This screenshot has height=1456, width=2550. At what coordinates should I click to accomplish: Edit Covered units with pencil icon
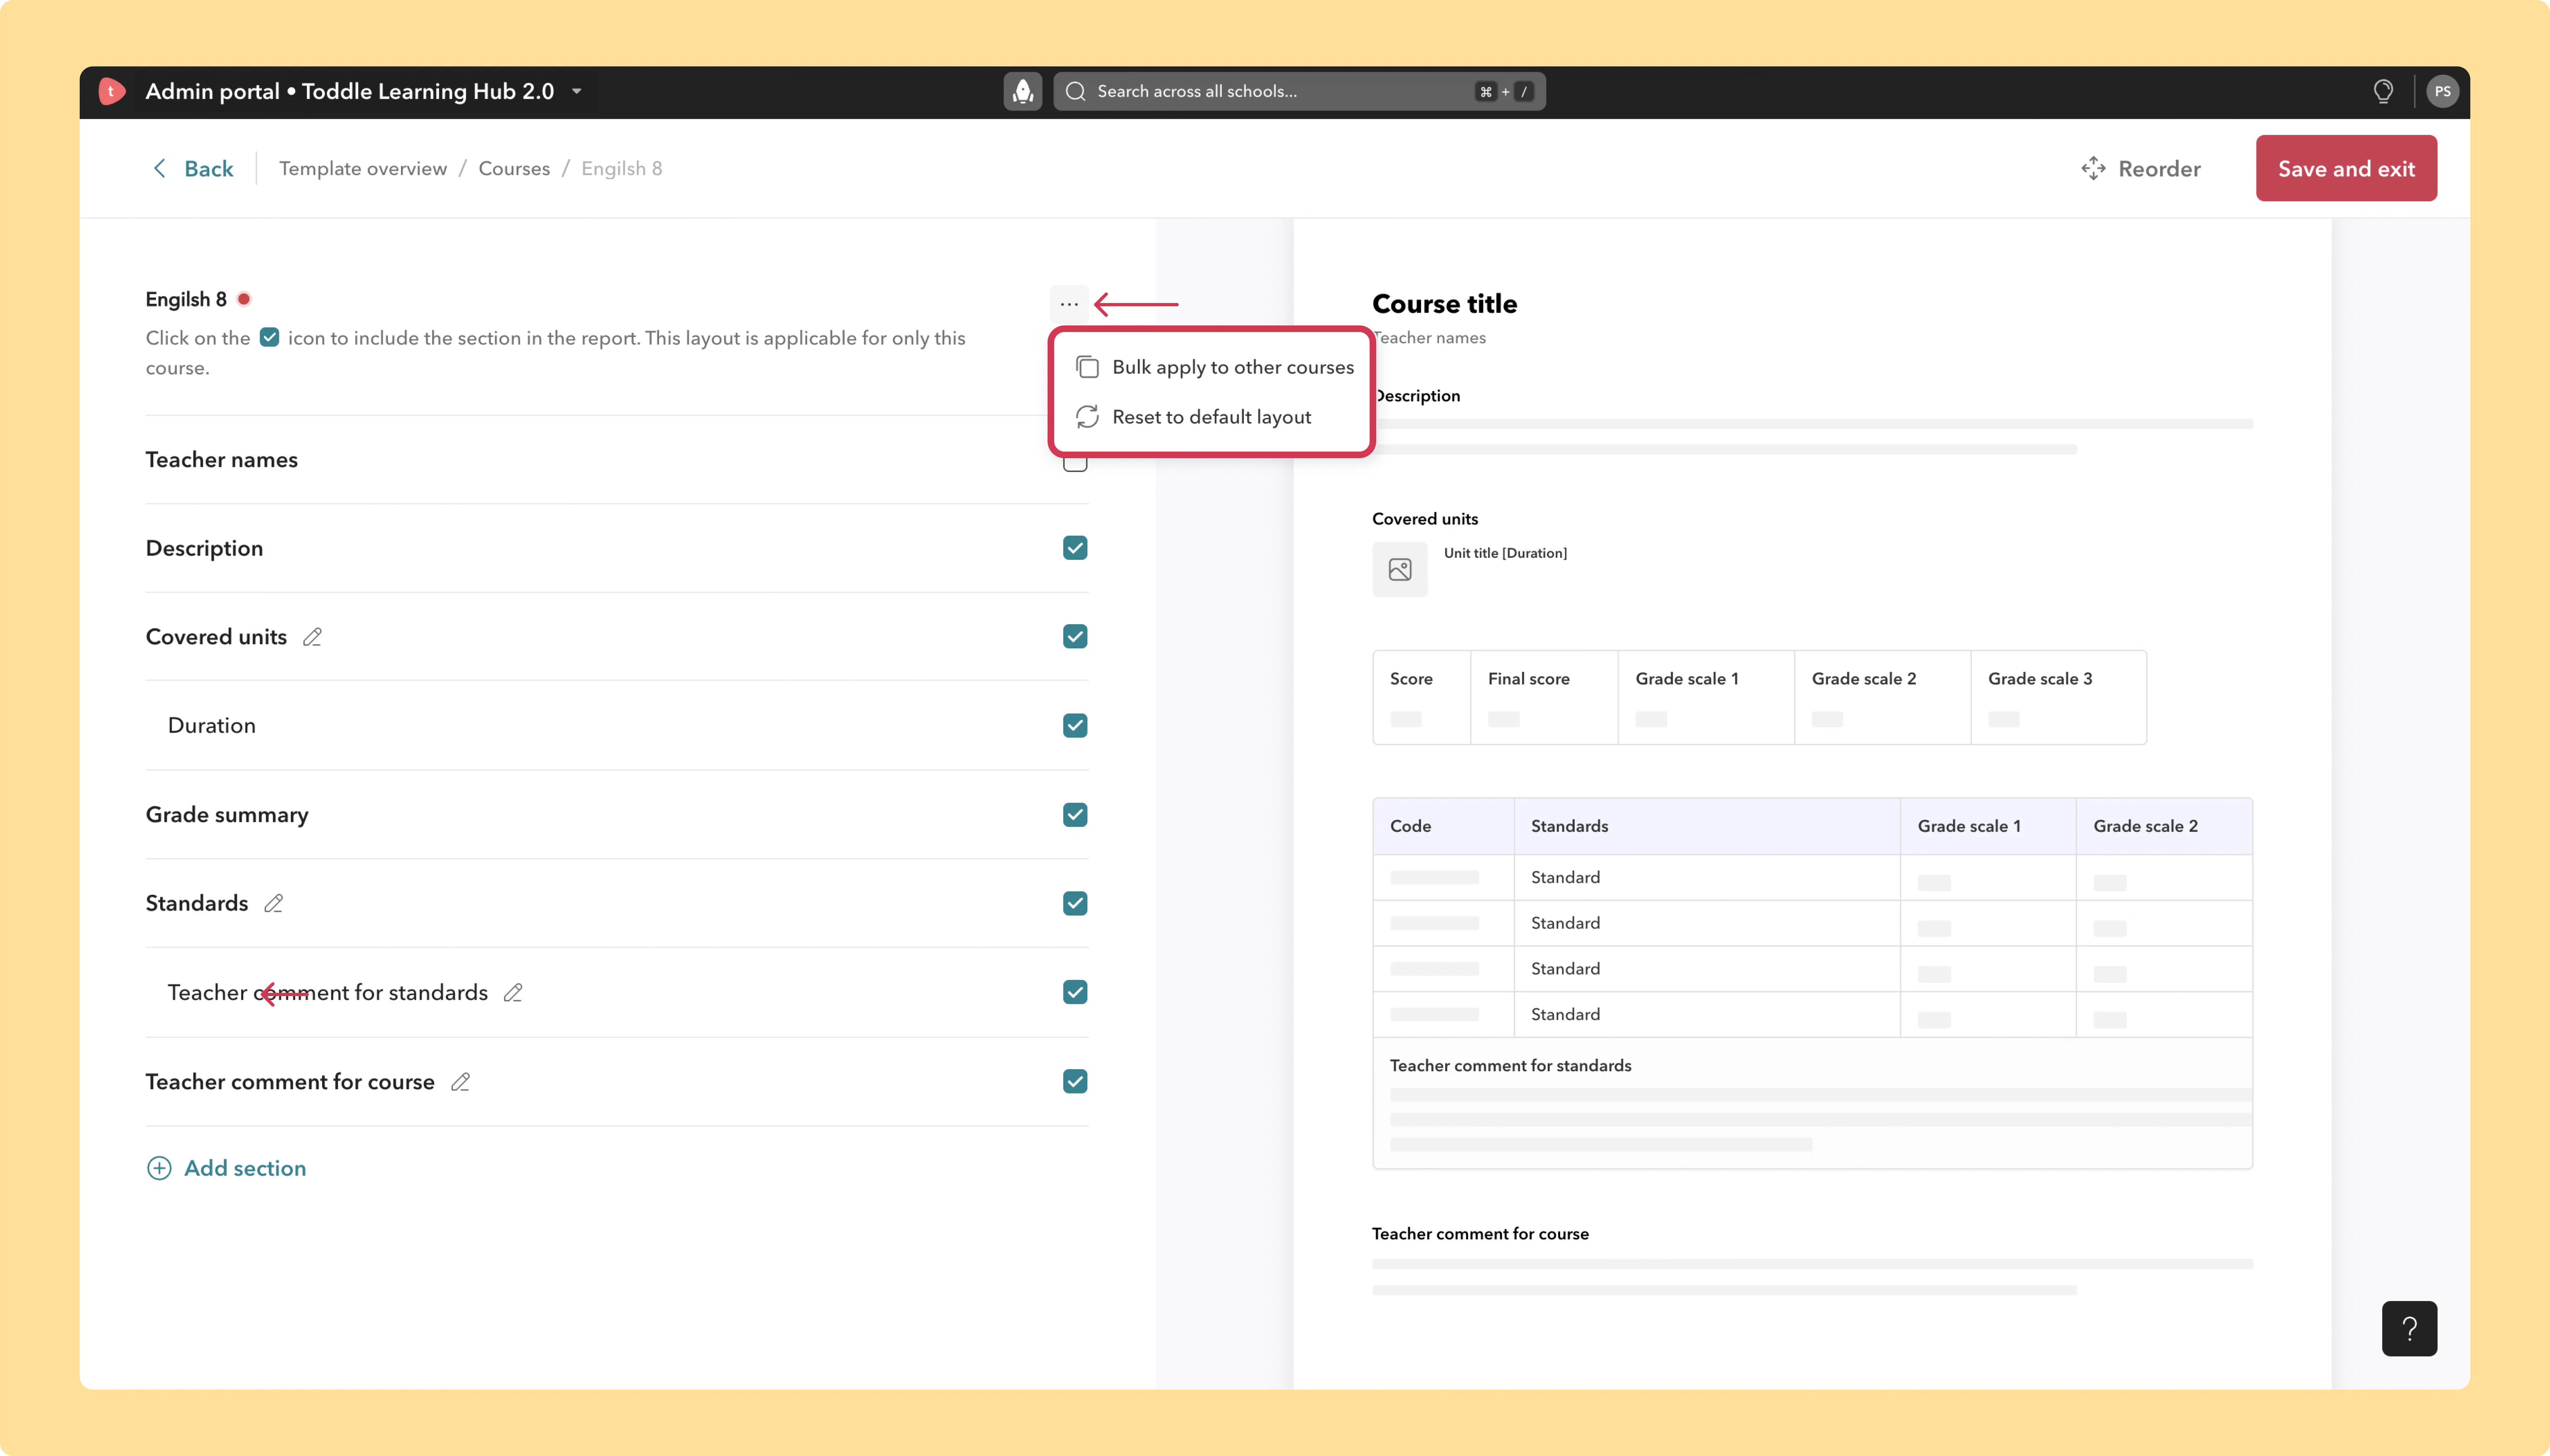pos(312,637)
